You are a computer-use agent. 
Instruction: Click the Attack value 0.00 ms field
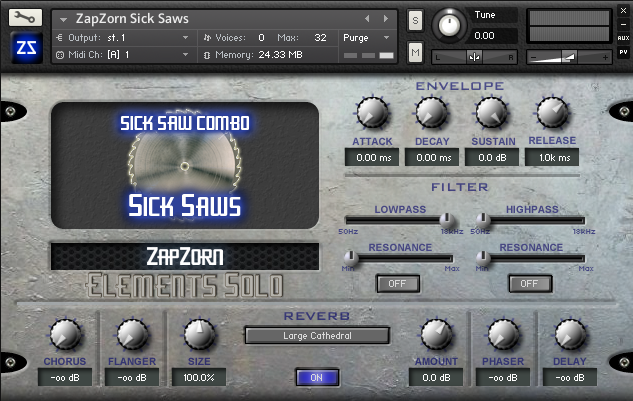pyautogui.click(x=372, y=157)
